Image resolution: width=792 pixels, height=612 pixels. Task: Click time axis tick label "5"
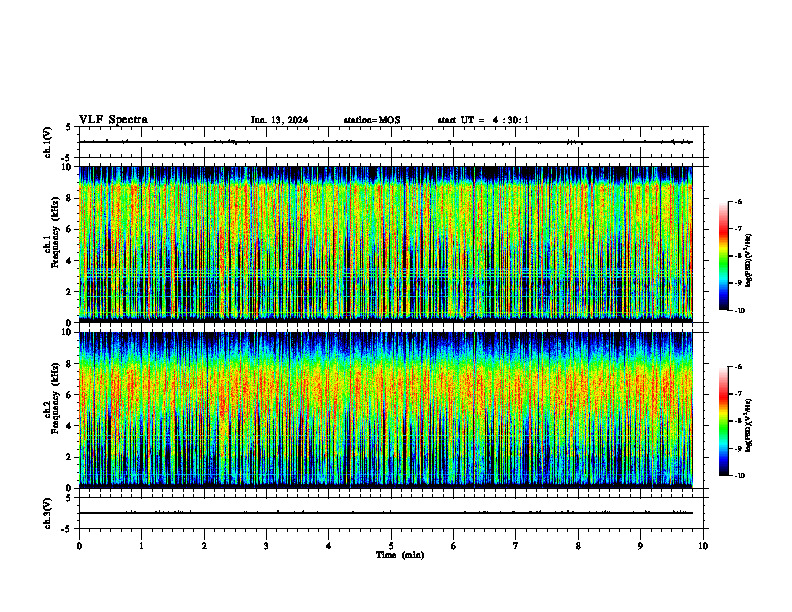[391, 546]
